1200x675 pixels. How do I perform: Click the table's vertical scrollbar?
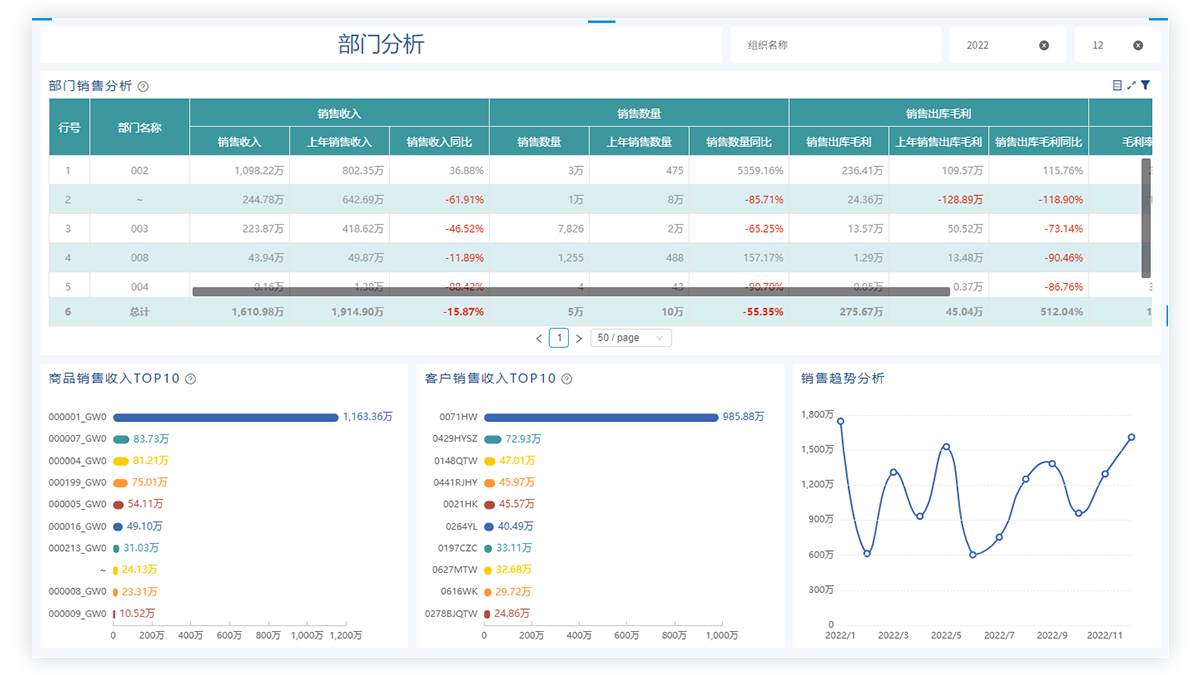tap(1146, 217)
